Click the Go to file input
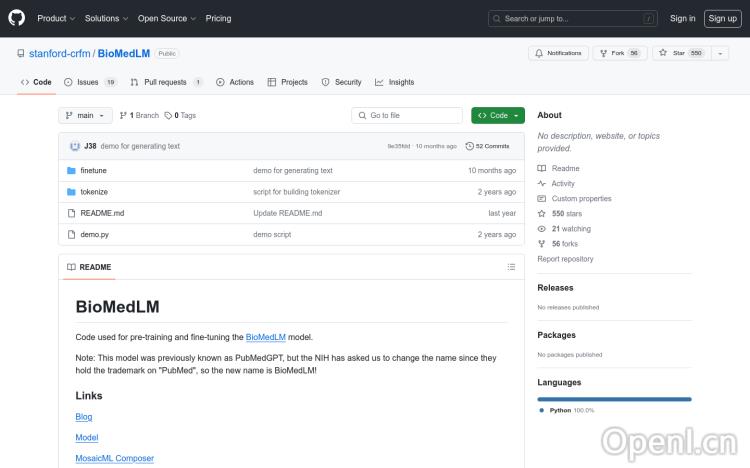 pyautogui.click(x=408, y=115)
